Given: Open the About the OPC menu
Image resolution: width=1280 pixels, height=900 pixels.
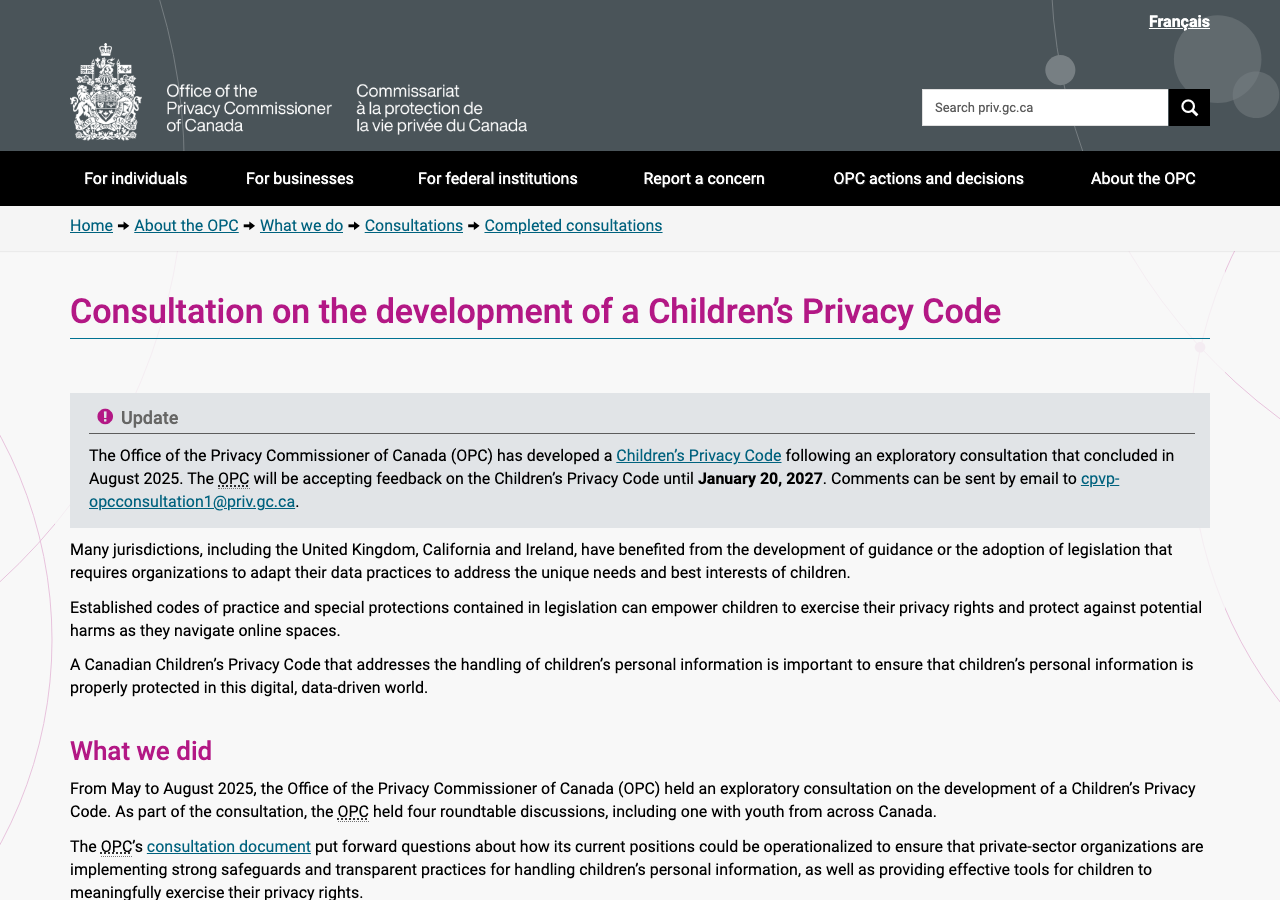Looking at the screenshot, I should [1143, 179].
